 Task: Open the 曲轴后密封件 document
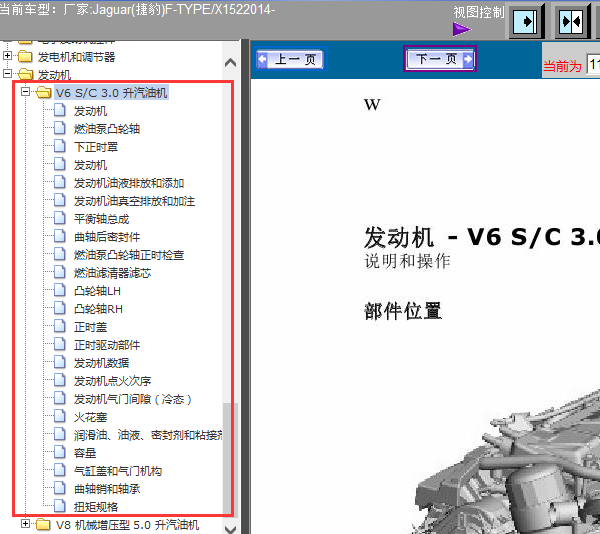point(107,237)
